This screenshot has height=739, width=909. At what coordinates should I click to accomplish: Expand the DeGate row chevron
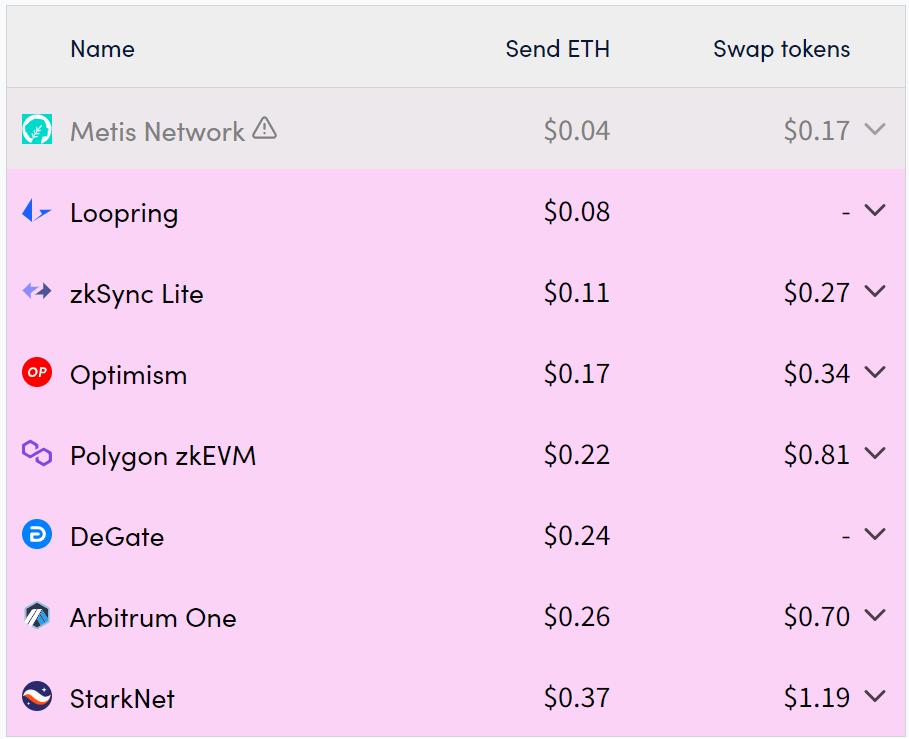[875, 534]
